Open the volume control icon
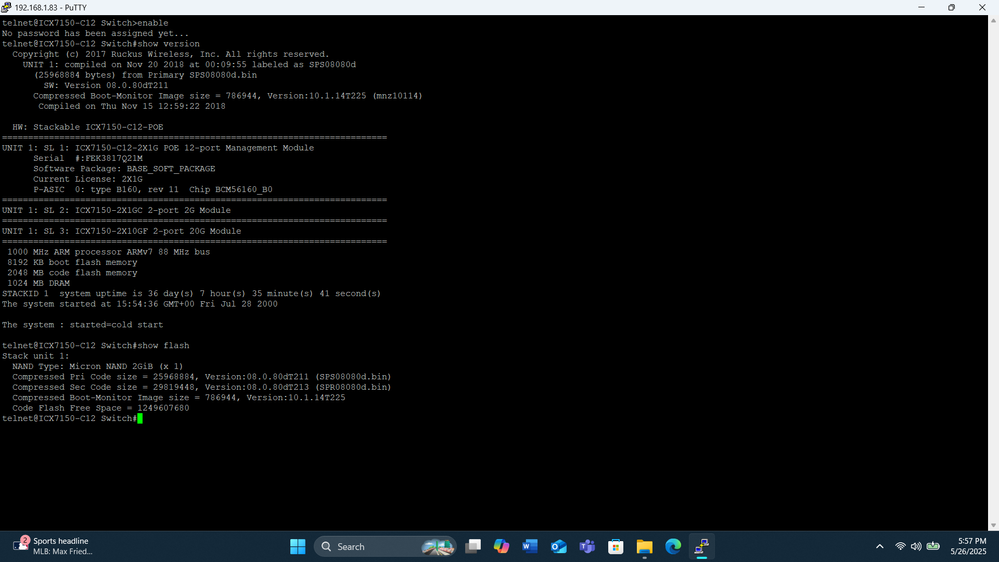The width and height of the screenshot is (999, 562). [x=916, y=547]
